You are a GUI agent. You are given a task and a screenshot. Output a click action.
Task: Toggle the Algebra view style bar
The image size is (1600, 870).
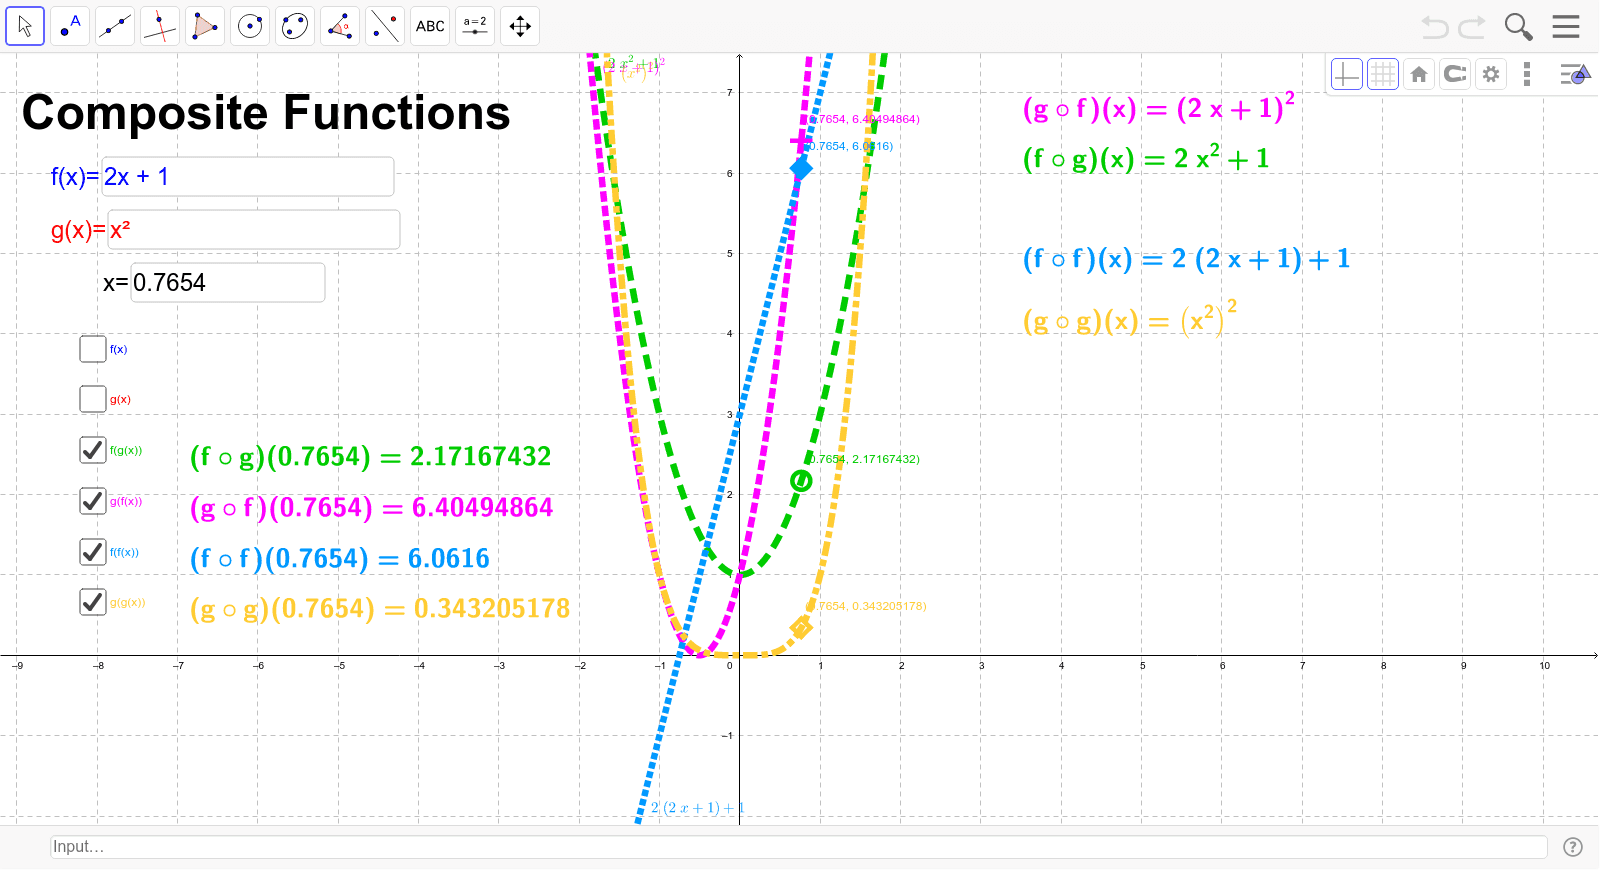pyautogui.click(x=1574, y=74)
